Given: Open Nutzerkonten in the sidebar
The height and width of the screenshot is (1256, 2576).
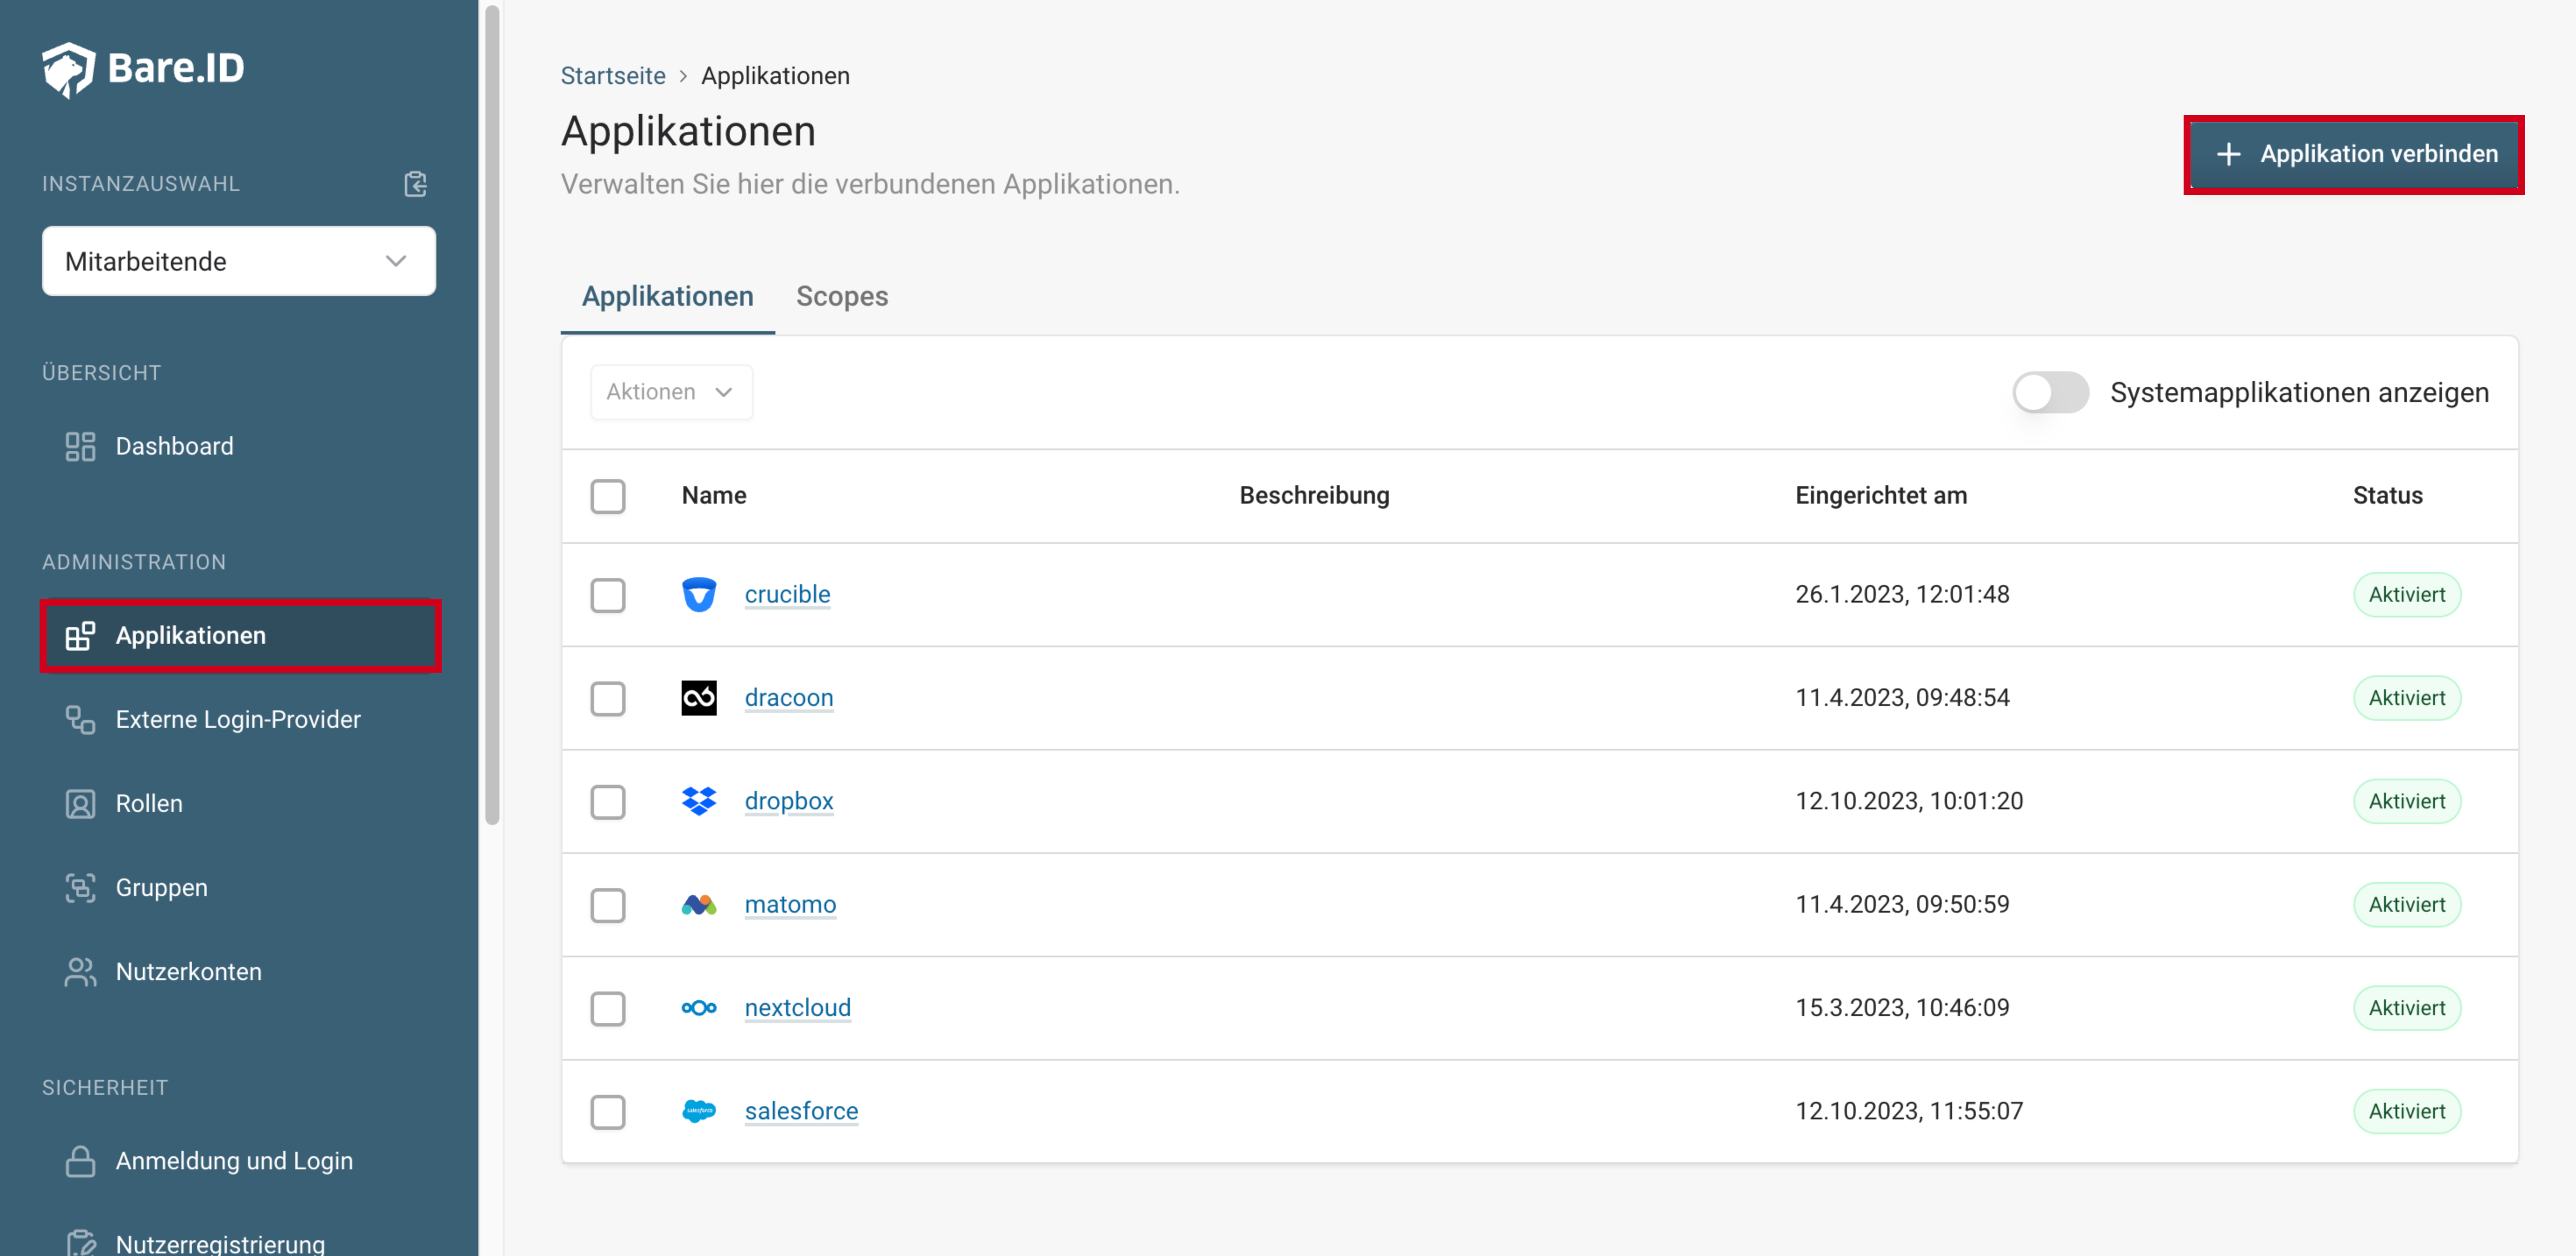Looking at the screenshot, I should [x=239, y=972].
